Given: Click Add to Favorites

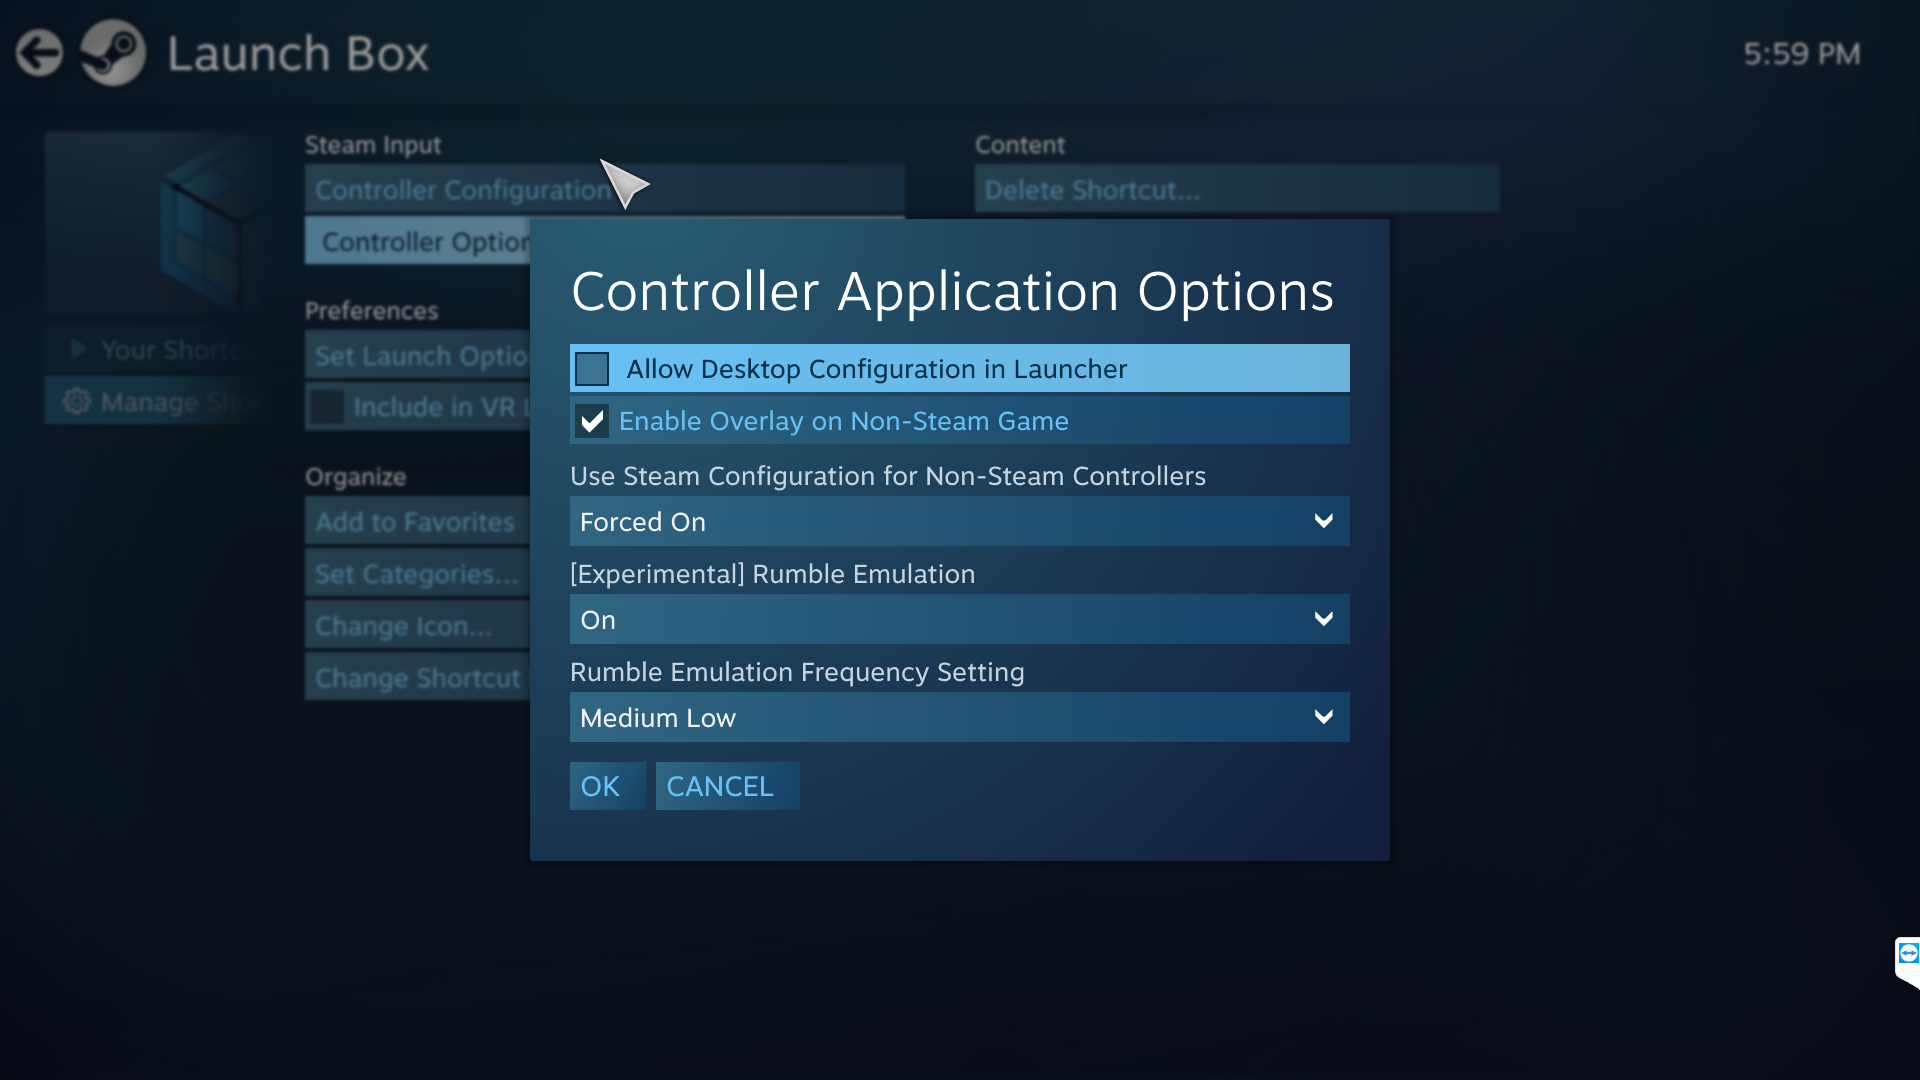Looking at the screenshot, I should click(x=418, y=522).
